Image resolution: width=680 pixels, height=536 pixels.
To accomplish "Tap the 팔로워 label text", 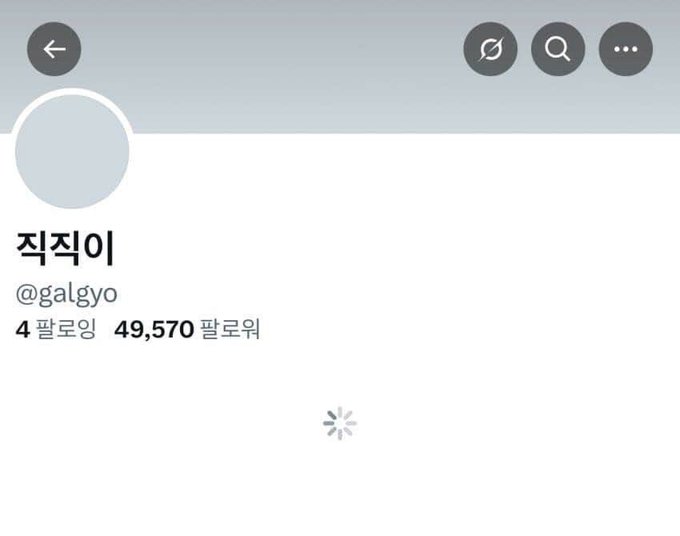I will click(230, 329).
